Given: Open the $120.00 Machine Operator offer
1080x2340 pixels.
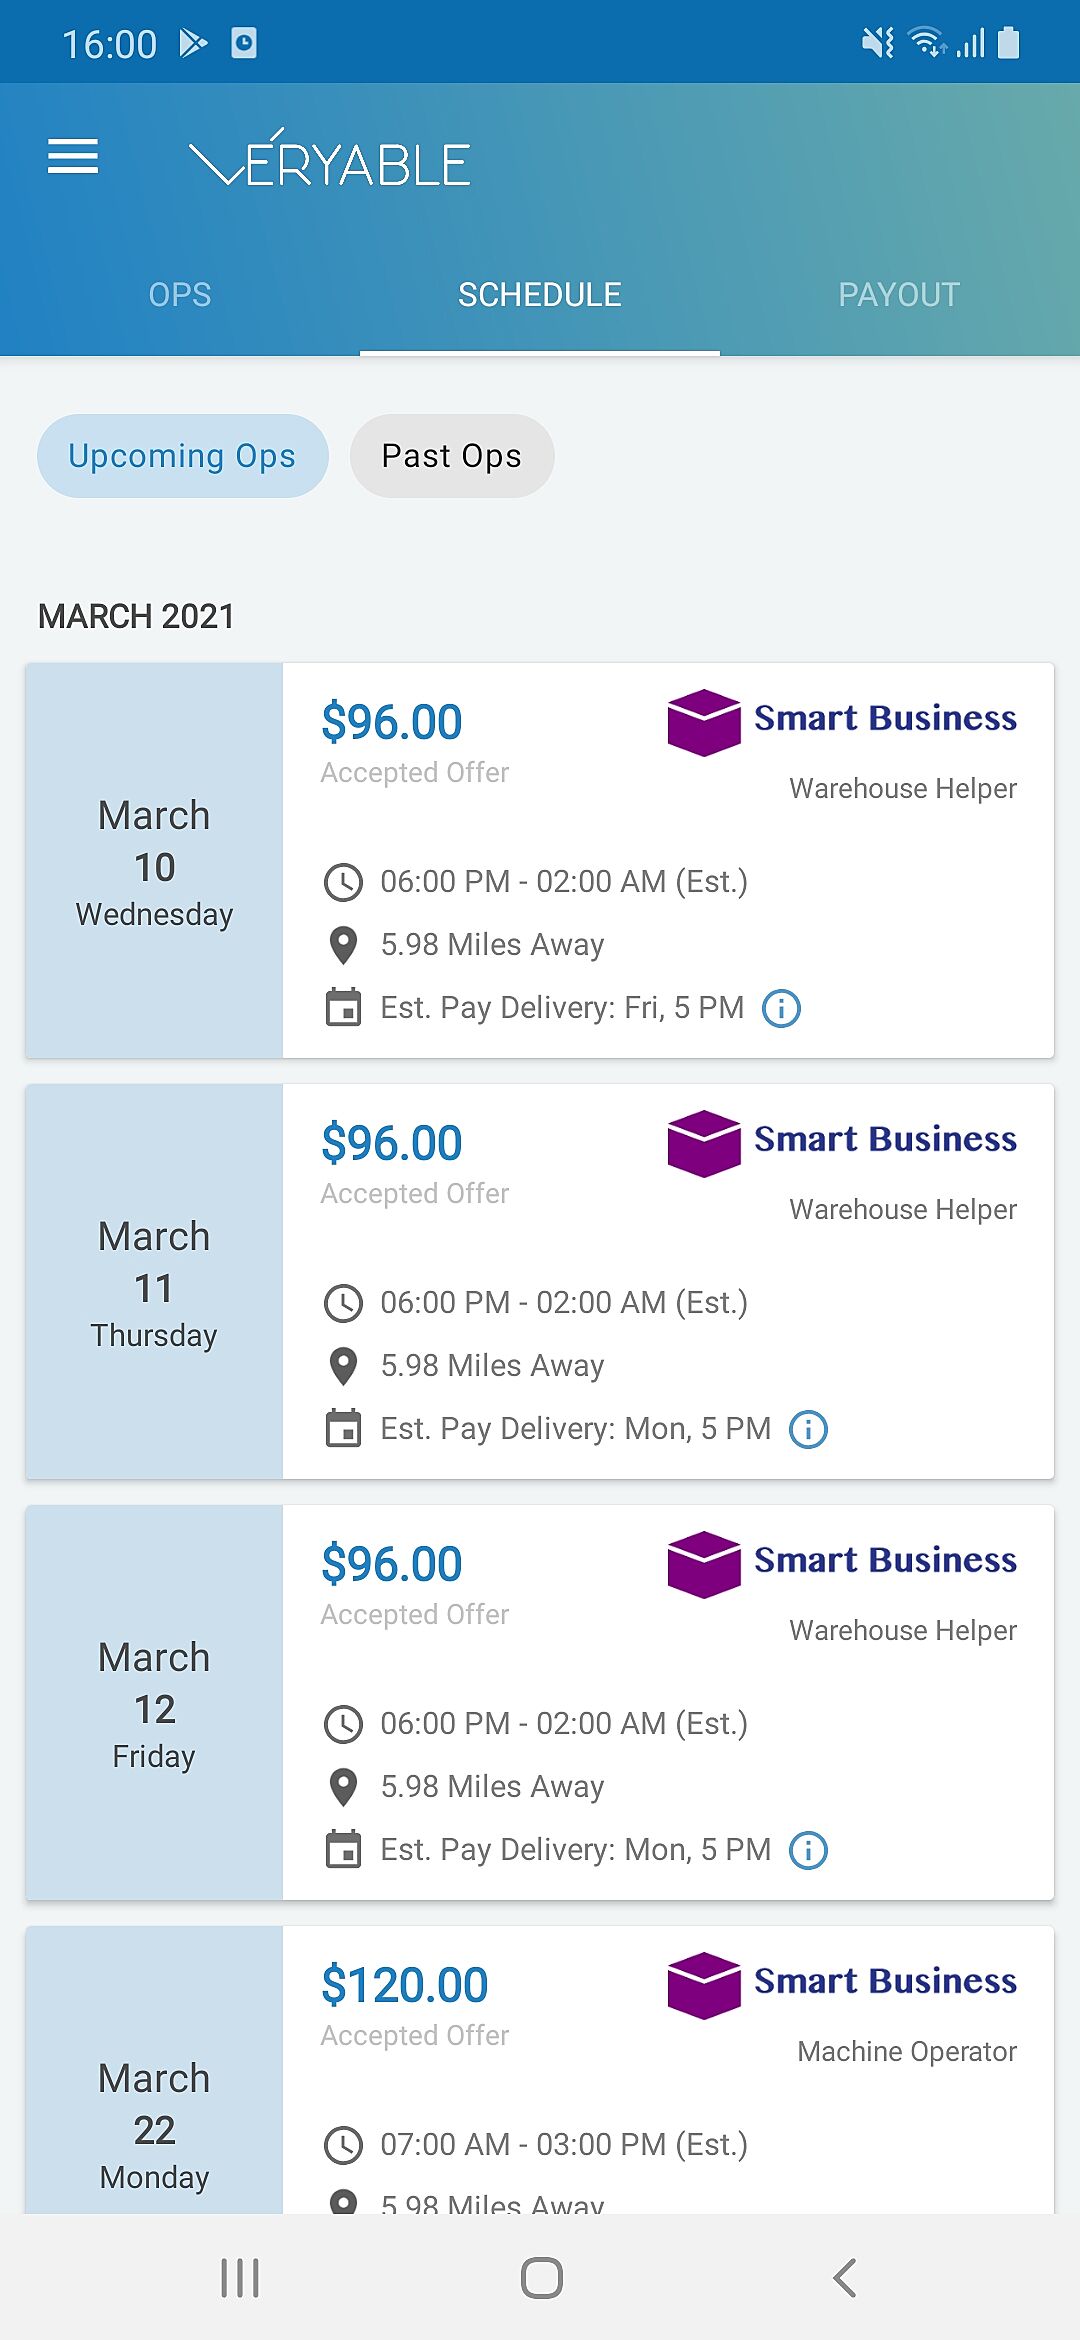Looking at the screenshot, I should tap(540, 2069).
